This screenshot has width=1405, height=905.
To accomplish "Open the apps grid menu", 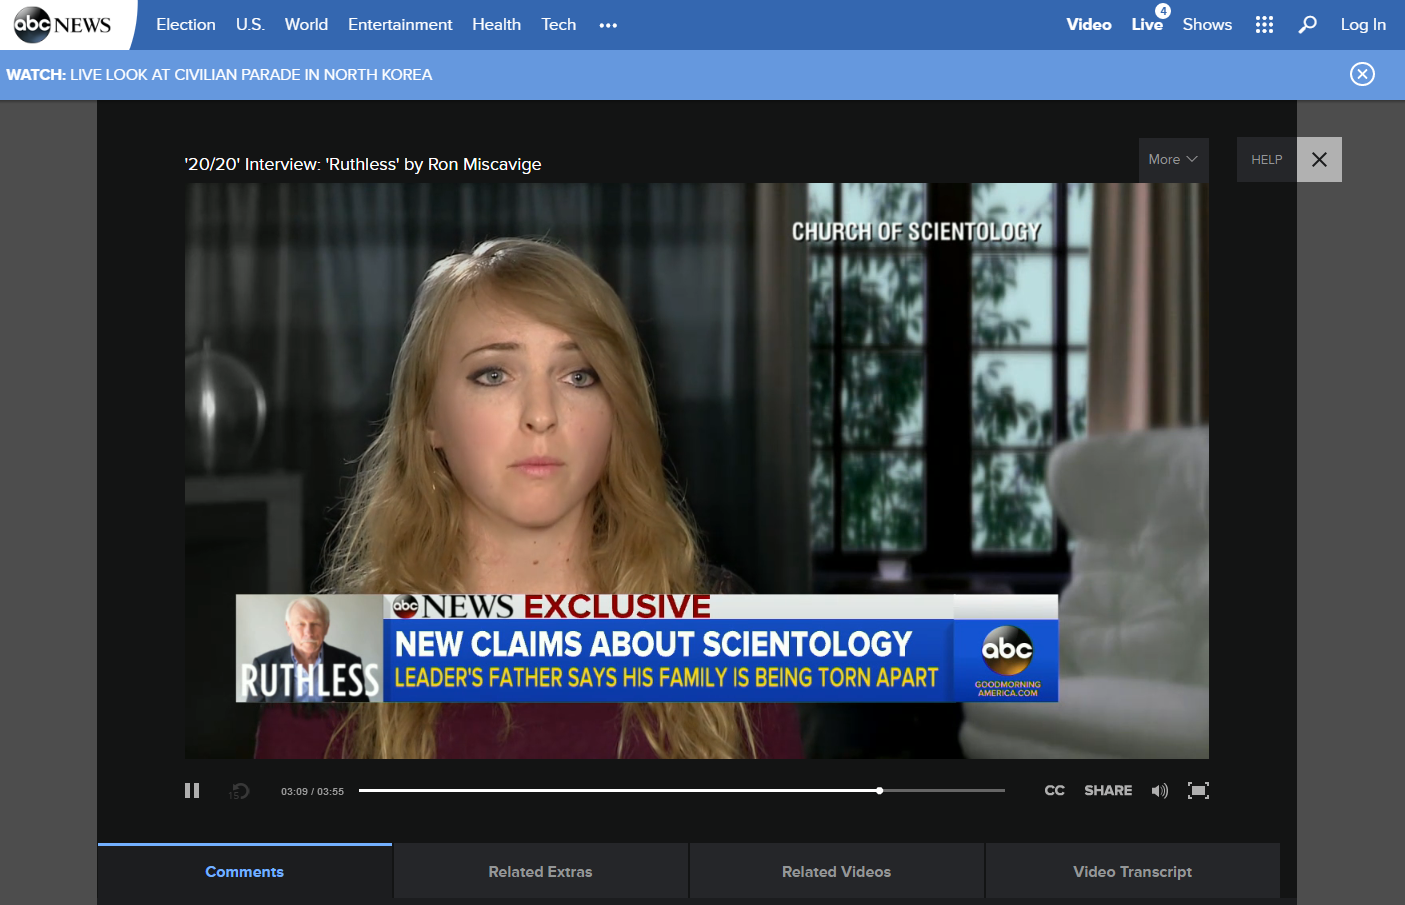I will 1264,25.
